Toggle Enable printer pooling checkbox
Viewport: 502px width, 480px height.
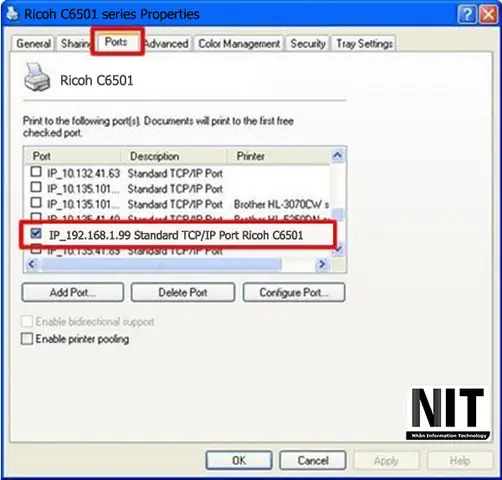click(x=27, y=339)
